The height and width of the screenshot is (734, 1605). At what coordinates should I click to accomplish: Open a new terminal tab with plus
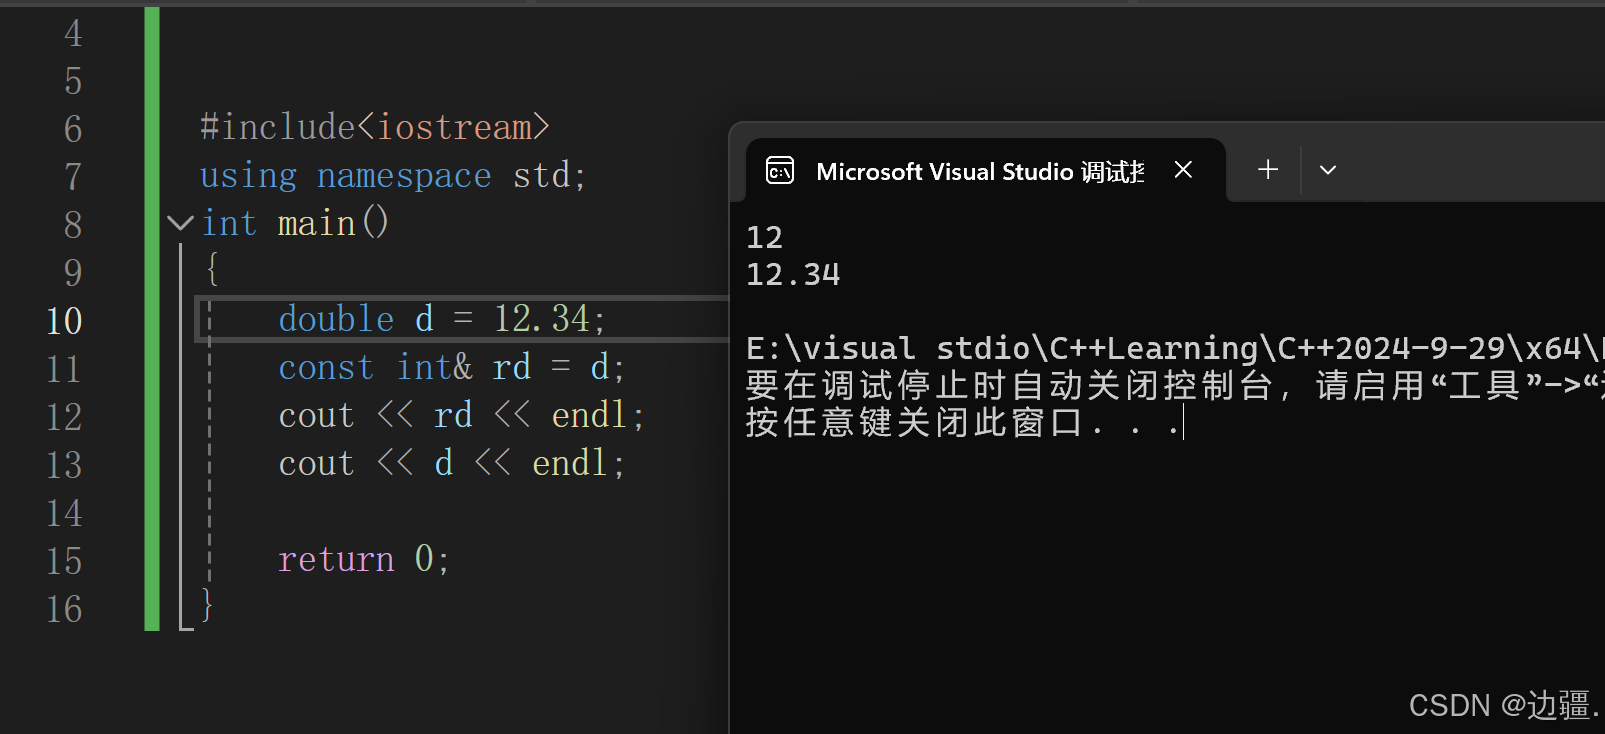pos(1268,170)
